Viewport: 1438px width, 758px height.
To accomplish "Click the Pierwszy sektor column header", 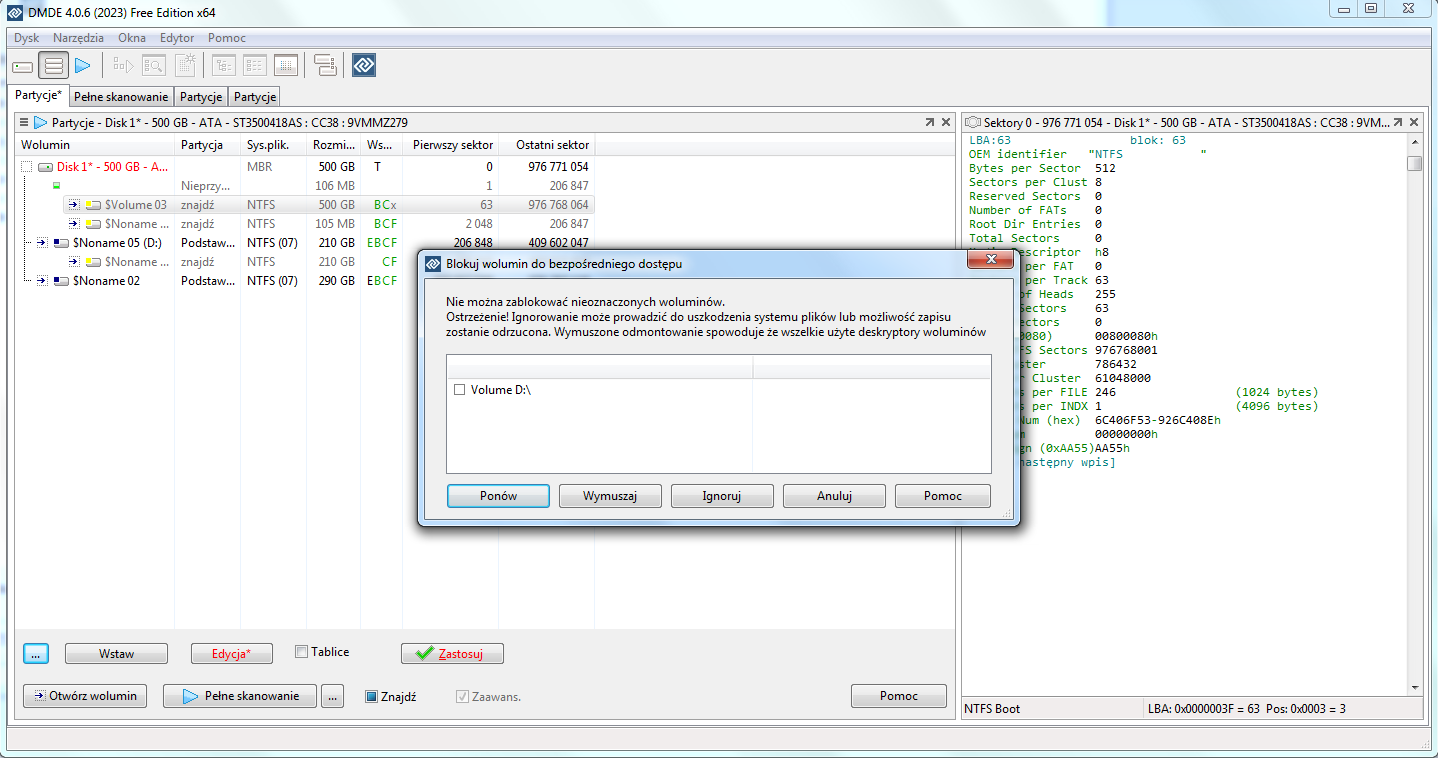I will pos(450,145).
